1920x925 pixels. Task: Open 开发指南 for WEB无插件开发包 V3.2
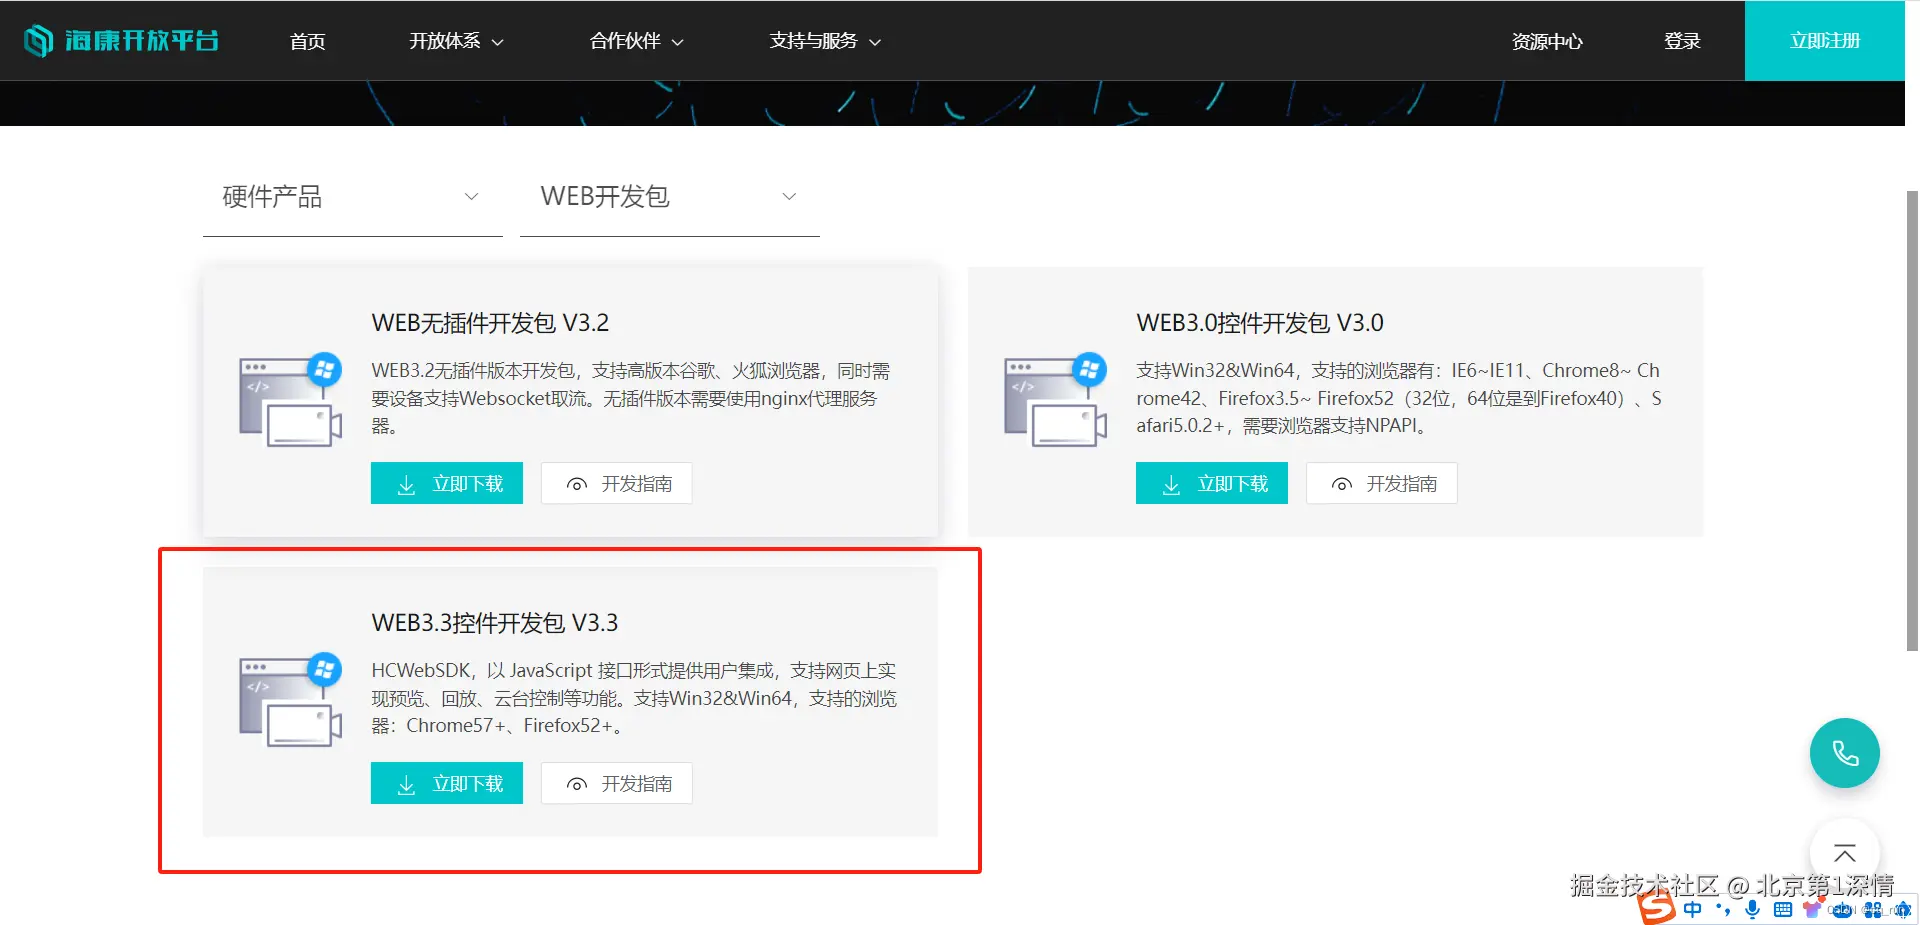[x=616, y=484]
